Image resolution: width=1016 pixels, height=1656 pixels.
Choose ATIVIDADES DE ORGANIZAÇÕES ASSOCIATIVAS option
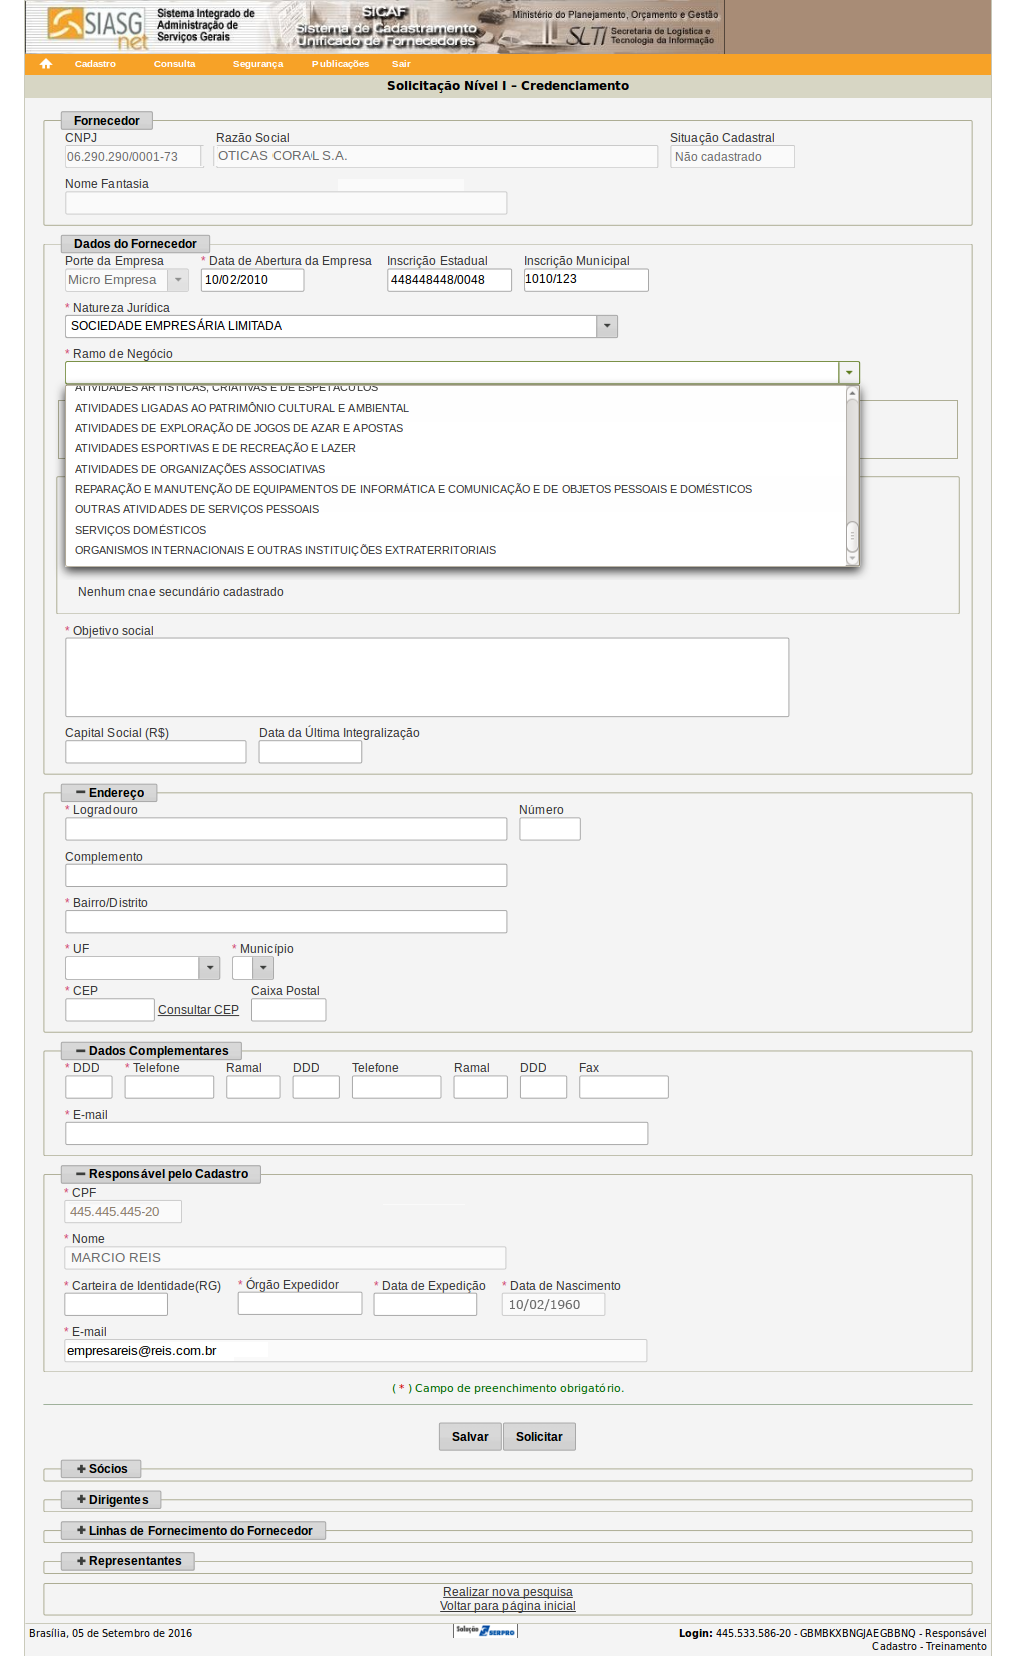point(200,469)
